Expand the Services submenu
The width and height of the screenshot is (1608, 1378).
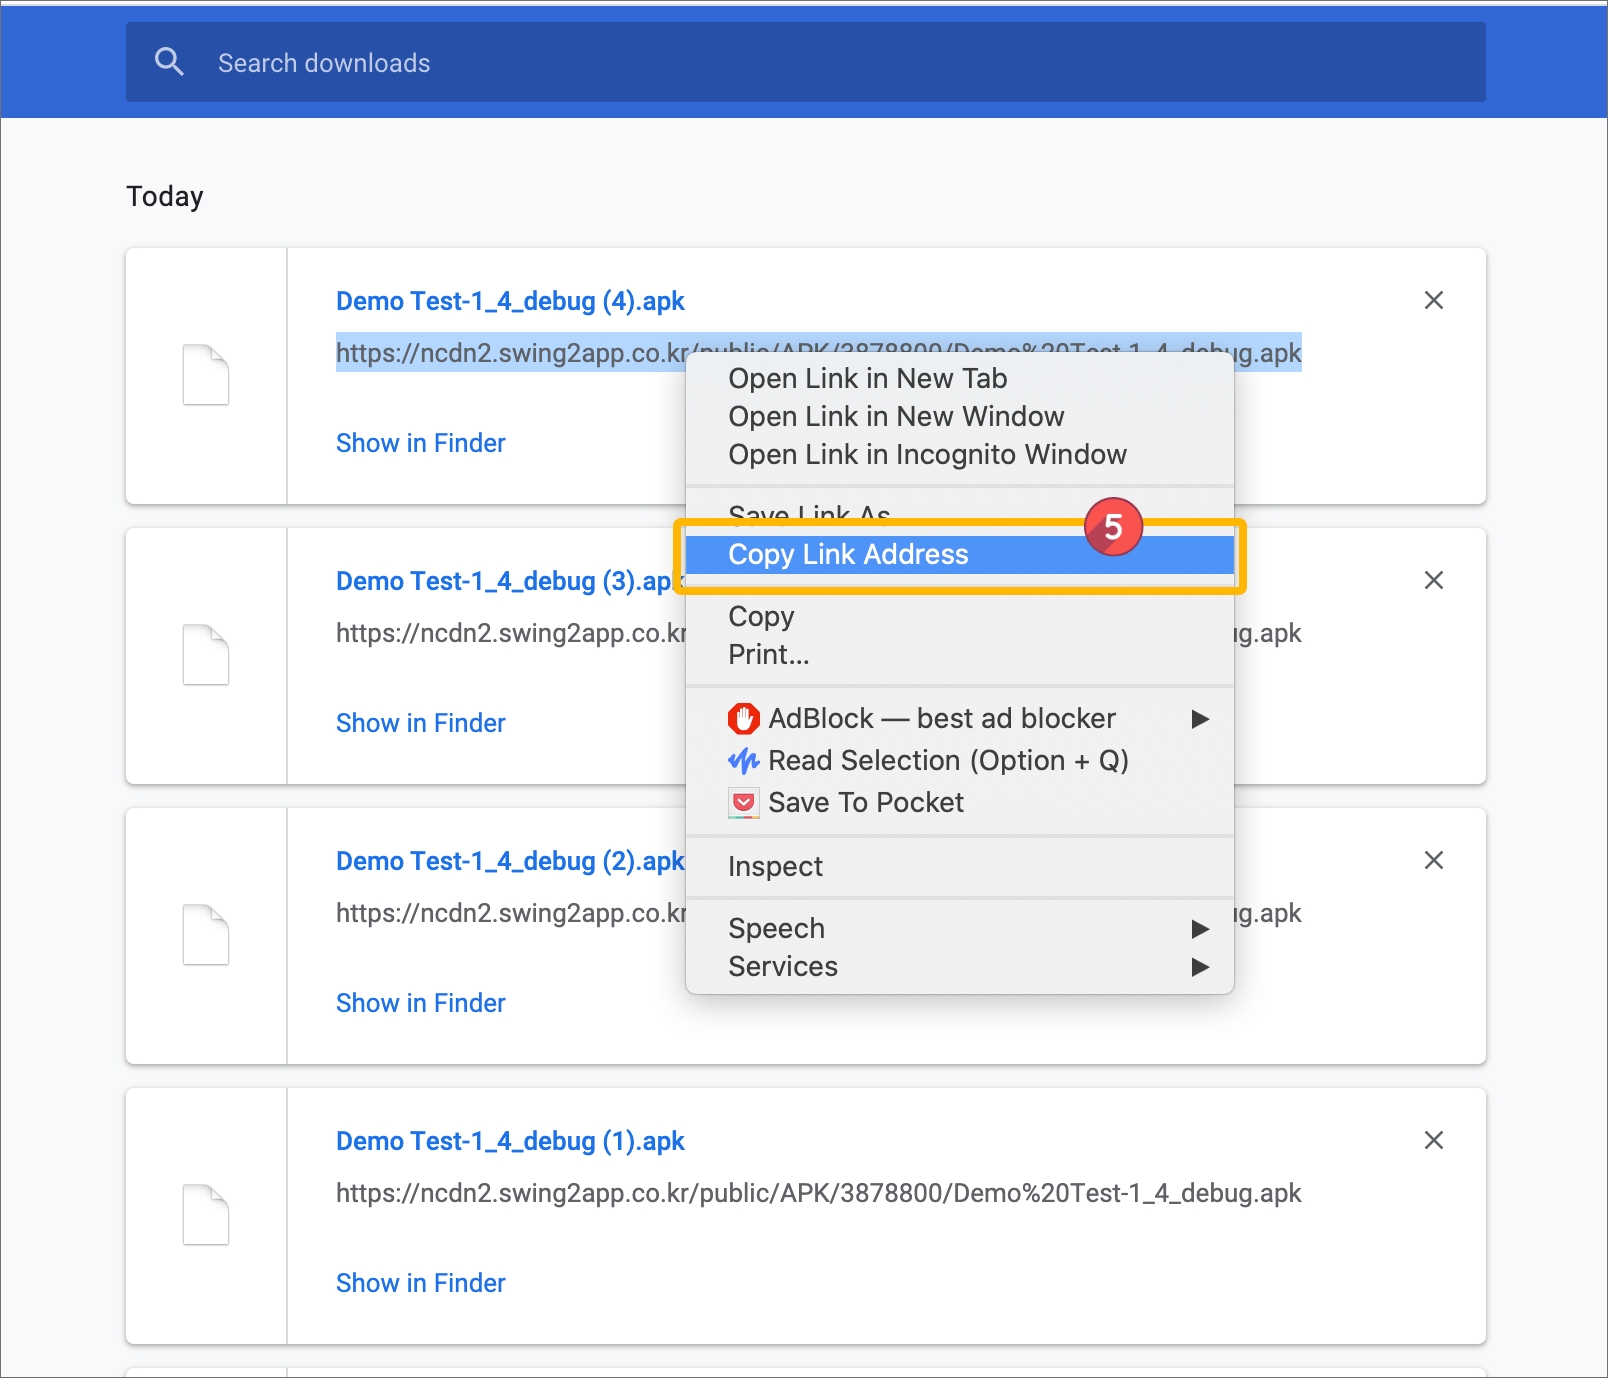(1200, 967)
